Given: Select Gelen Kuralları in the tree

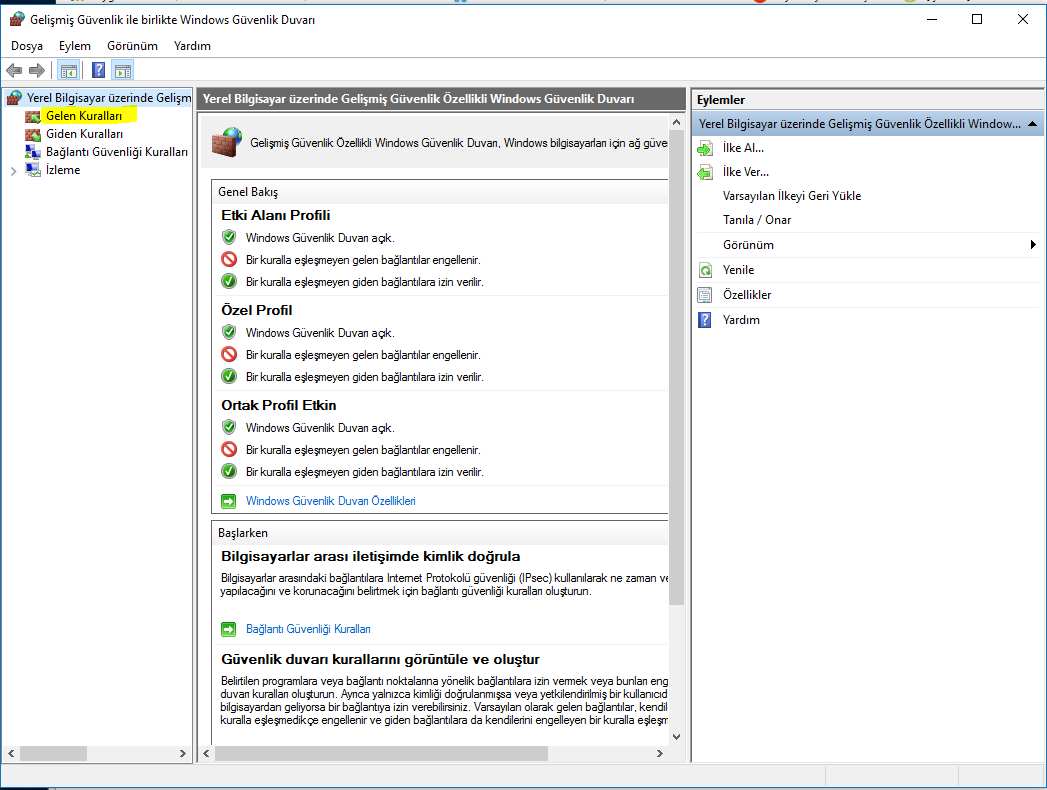Looking at the screenshot, I should point(84,116).
